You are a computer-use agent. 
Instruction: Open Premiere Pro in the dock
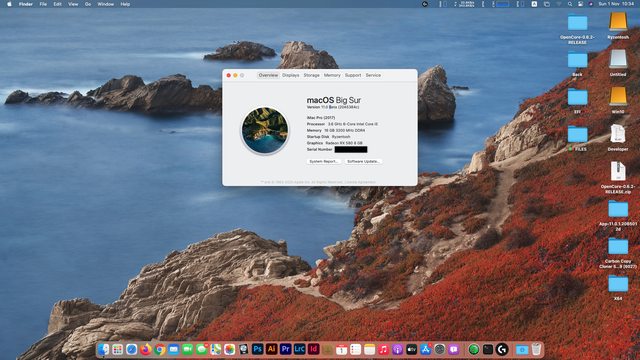click(285, 349)
